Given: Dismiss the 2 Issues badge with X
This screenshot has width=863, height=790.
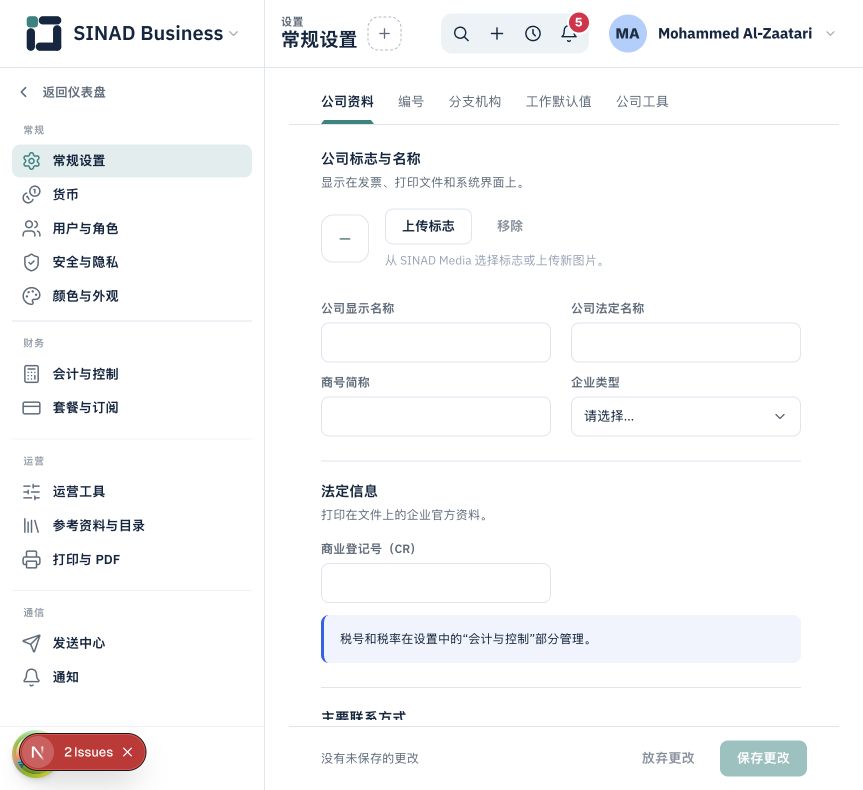Looking at the screenshot, I should pyautogui.click(x=128, y=752).
